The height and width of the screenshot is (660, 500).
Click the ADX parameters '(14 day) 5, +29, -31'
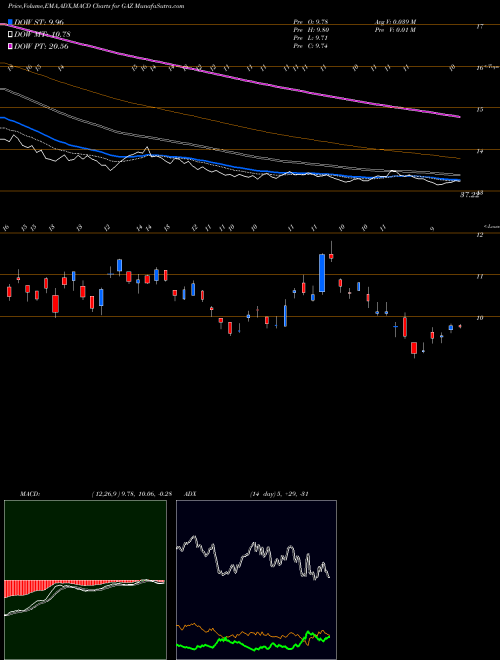pyautogui.click(x=279, y=494)
